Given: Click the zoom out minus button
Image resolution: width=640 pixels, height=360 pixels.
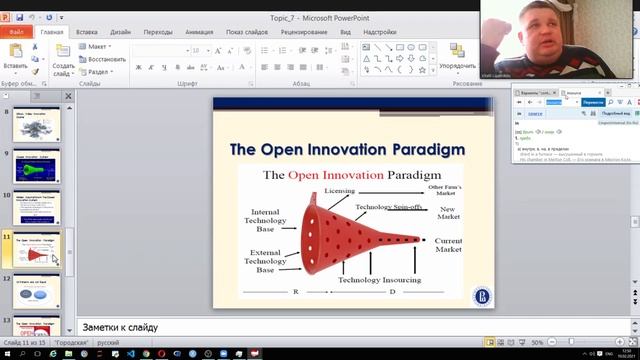Looking at the screenshot, I should point(552,342).
